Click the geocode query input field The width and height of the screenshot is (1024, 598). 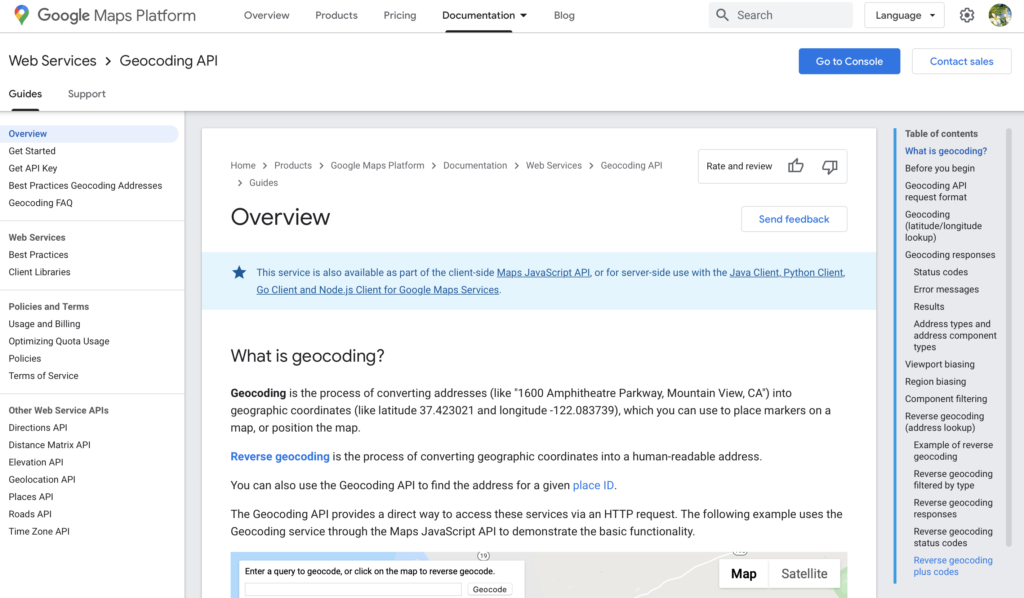click(353, 589)
